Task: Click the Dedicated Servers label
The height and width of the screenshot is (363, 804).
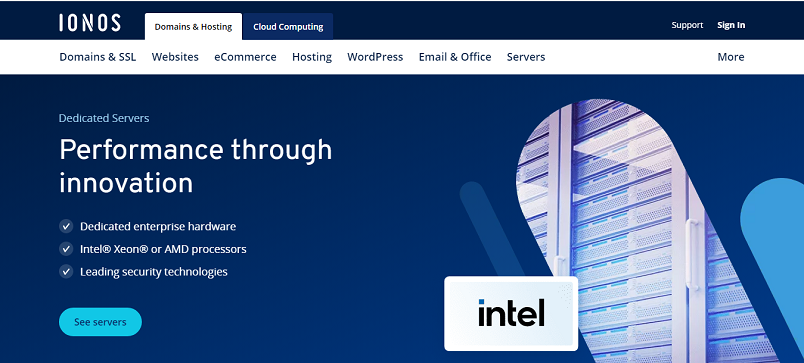Action: 104,118
